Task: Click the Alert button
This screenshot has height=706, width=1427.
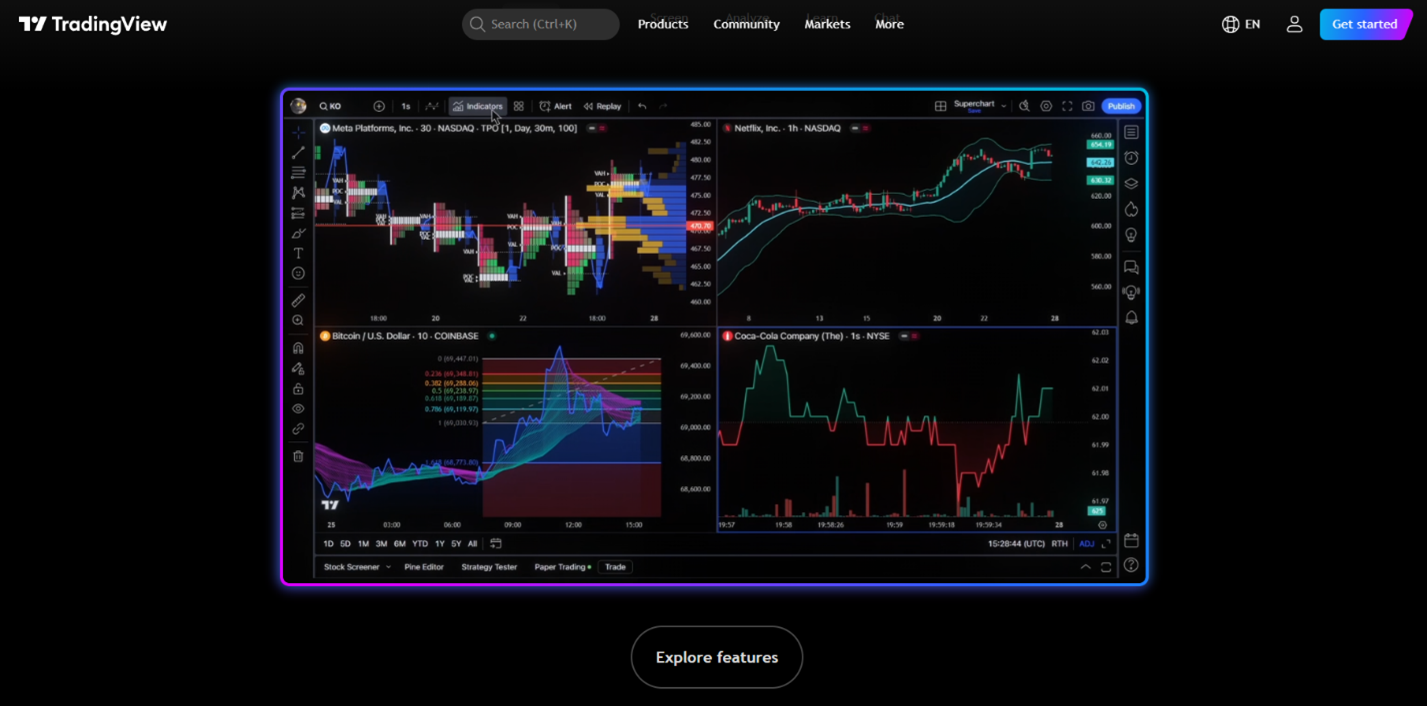Action: pyautogui.click(x=556, y=106)
